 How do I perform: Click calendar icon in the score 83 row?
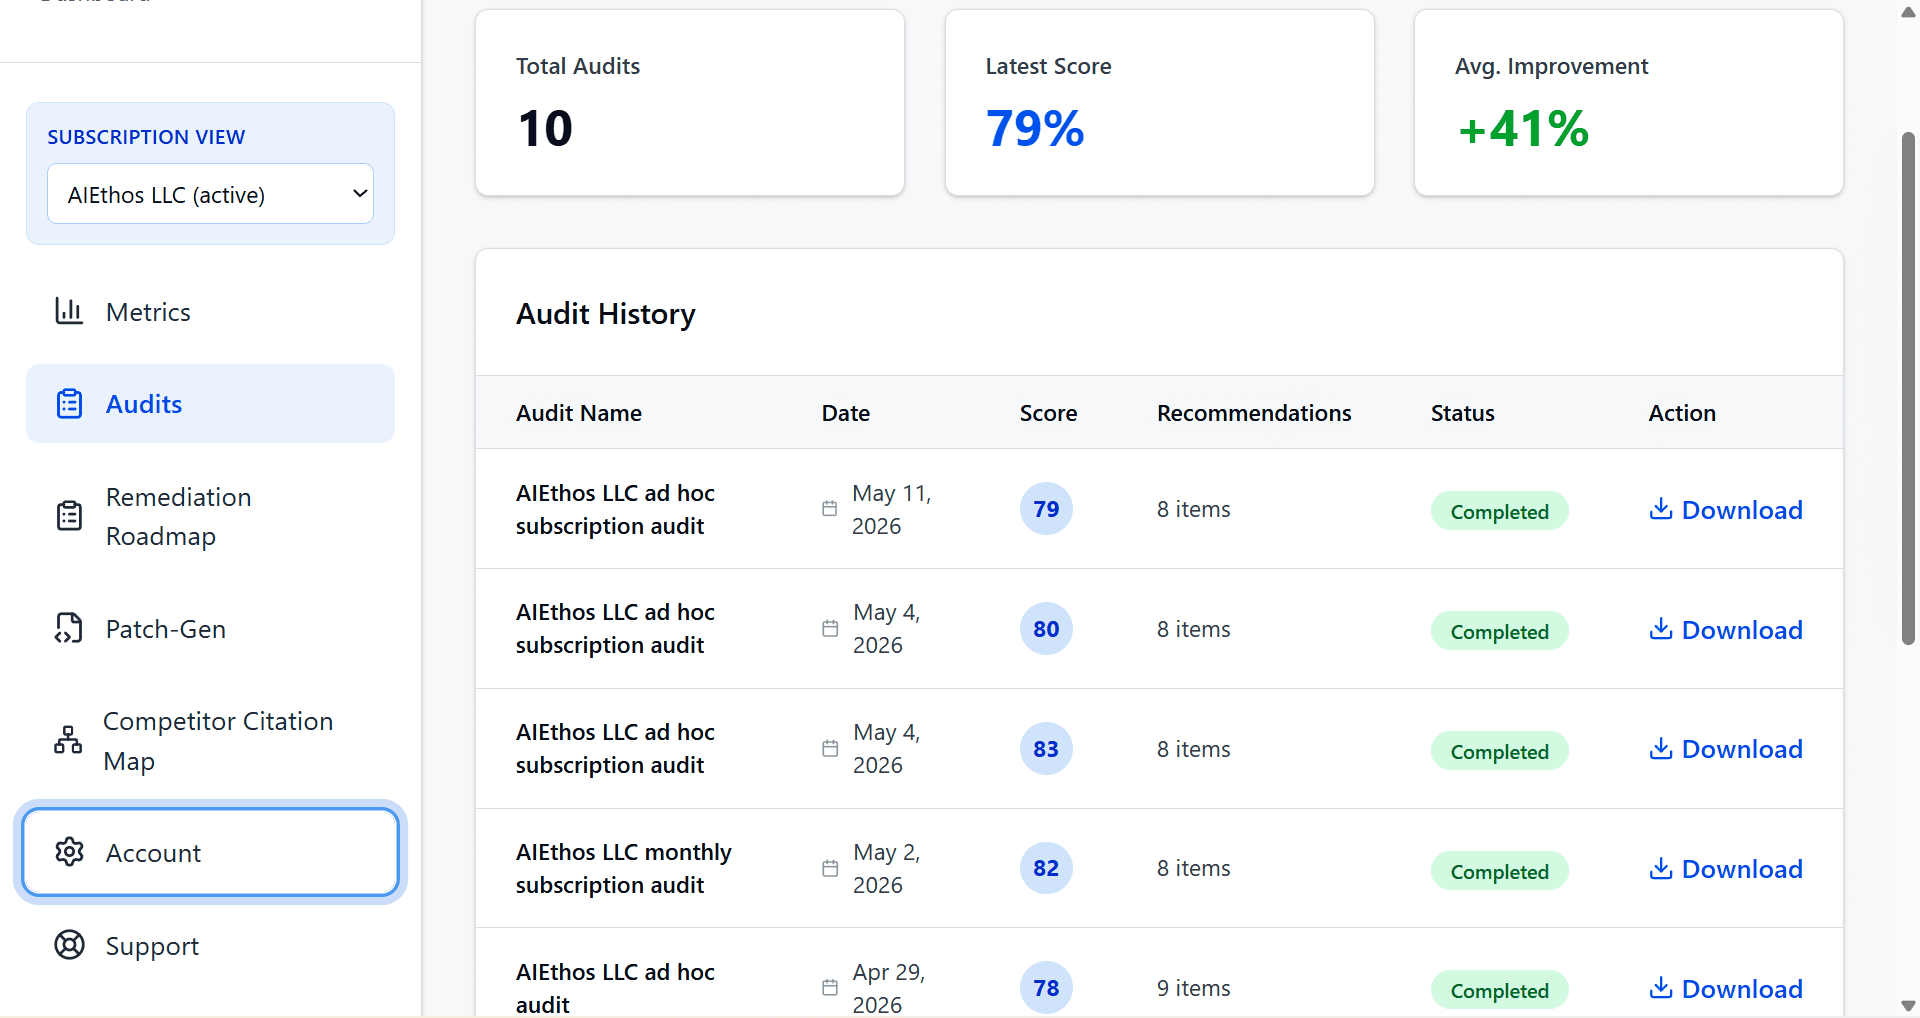click(830, 749)
